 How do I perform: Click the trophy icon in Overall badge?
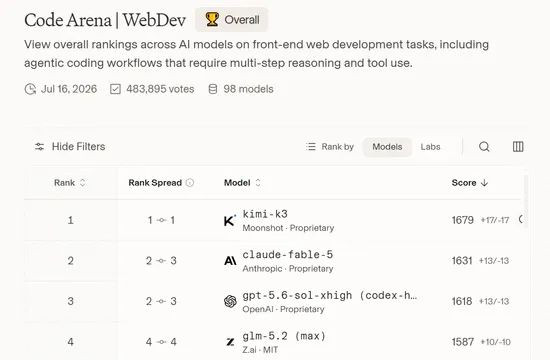212,20
